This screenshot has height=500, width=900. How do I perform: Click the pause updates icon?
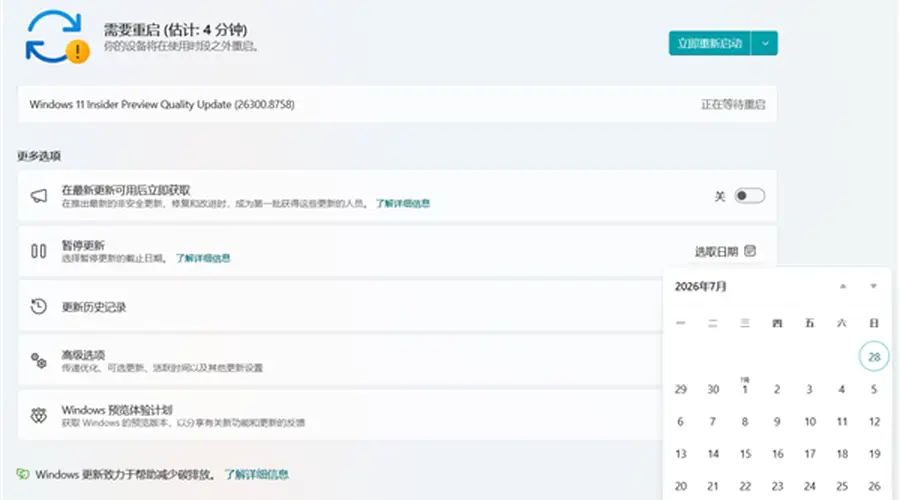coord(38,251)
